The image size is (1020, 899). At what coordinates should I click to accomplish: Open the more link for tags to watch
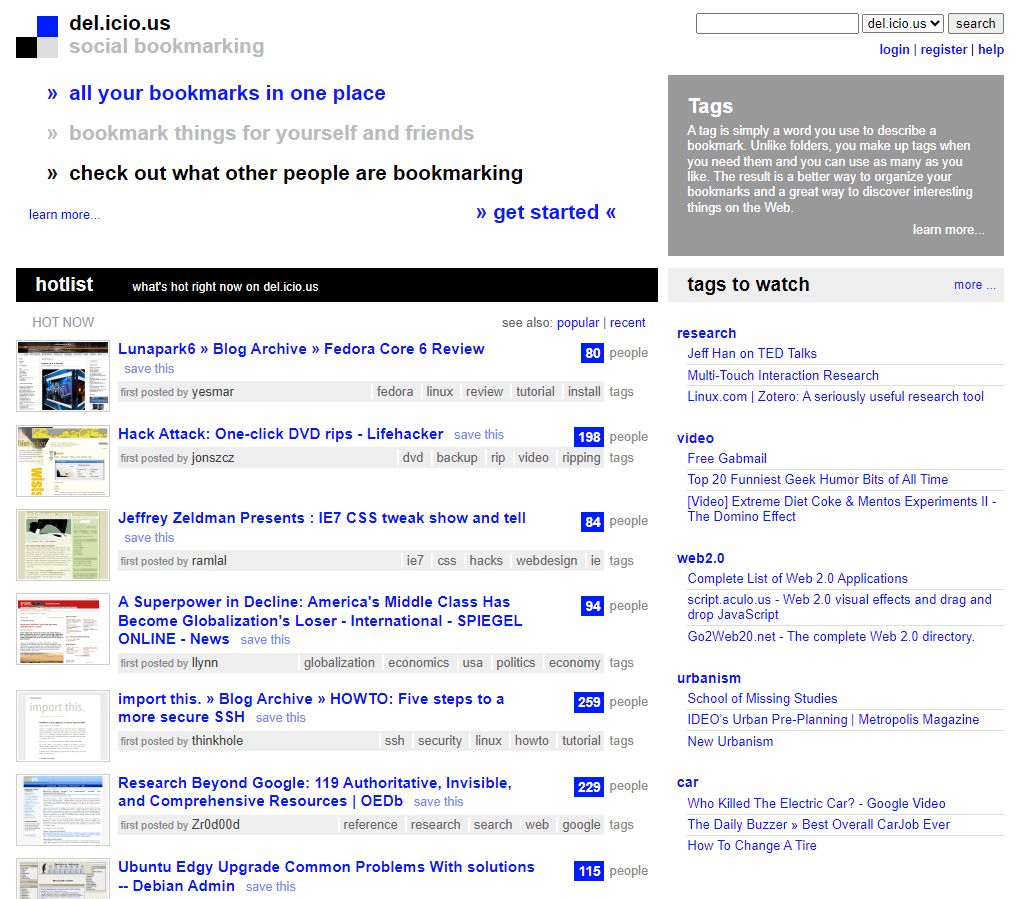[x=974, y=285]
